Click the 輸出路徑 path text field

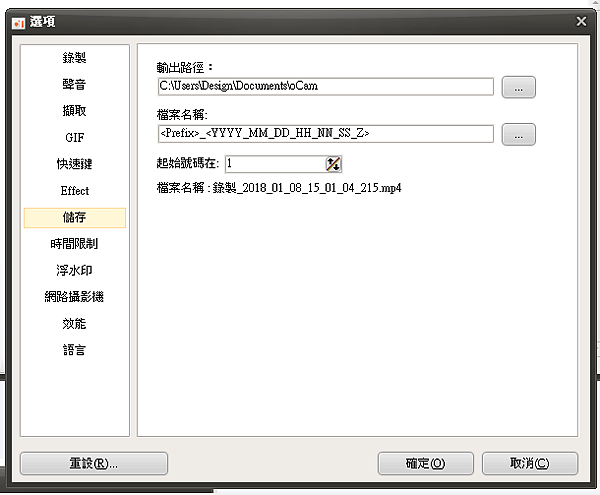pyautogui.click(x=326, y=86)
